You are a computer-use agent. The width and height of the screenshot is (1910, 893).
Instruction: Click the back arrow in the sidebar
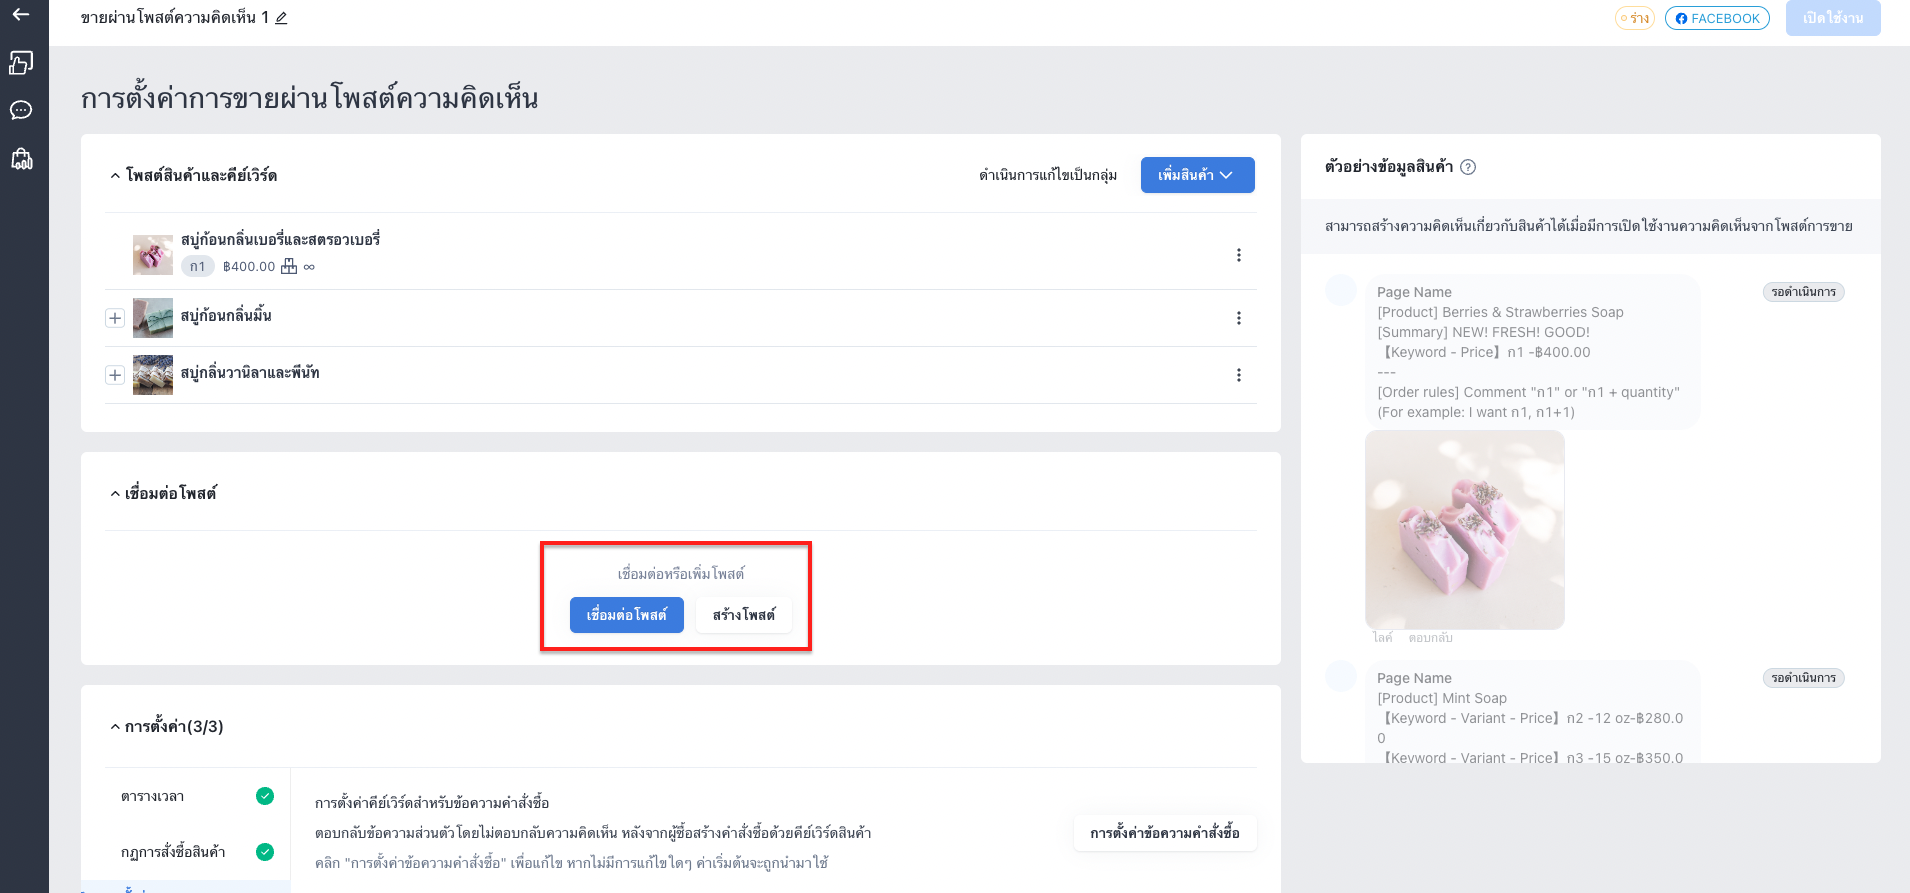[x=21, y=15]
